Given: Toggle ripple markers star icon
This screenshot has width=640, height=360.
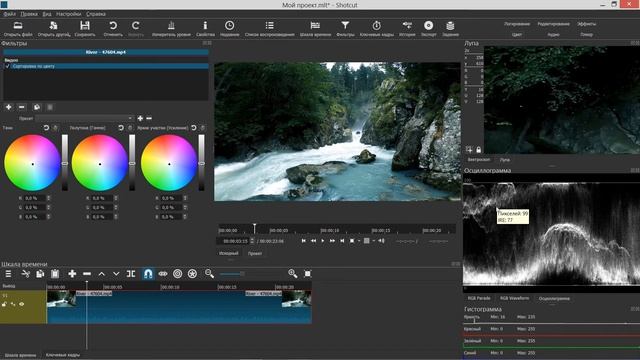Looking at the screenshot, I should (192, 274).
